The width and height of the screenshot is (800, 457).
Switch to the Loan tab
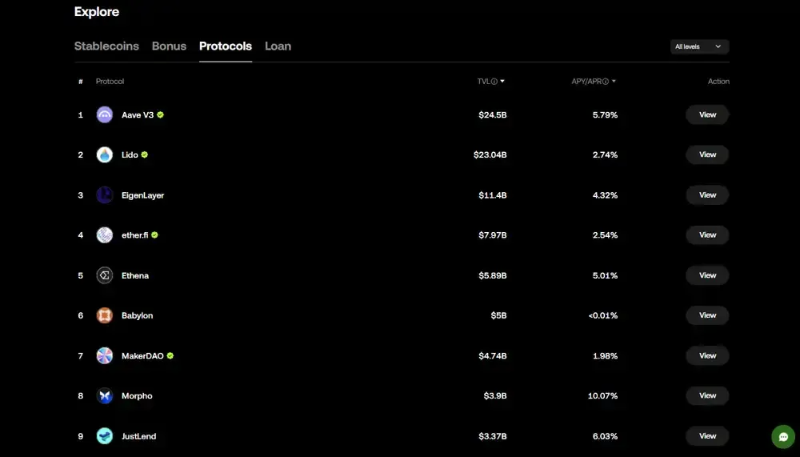278,46
